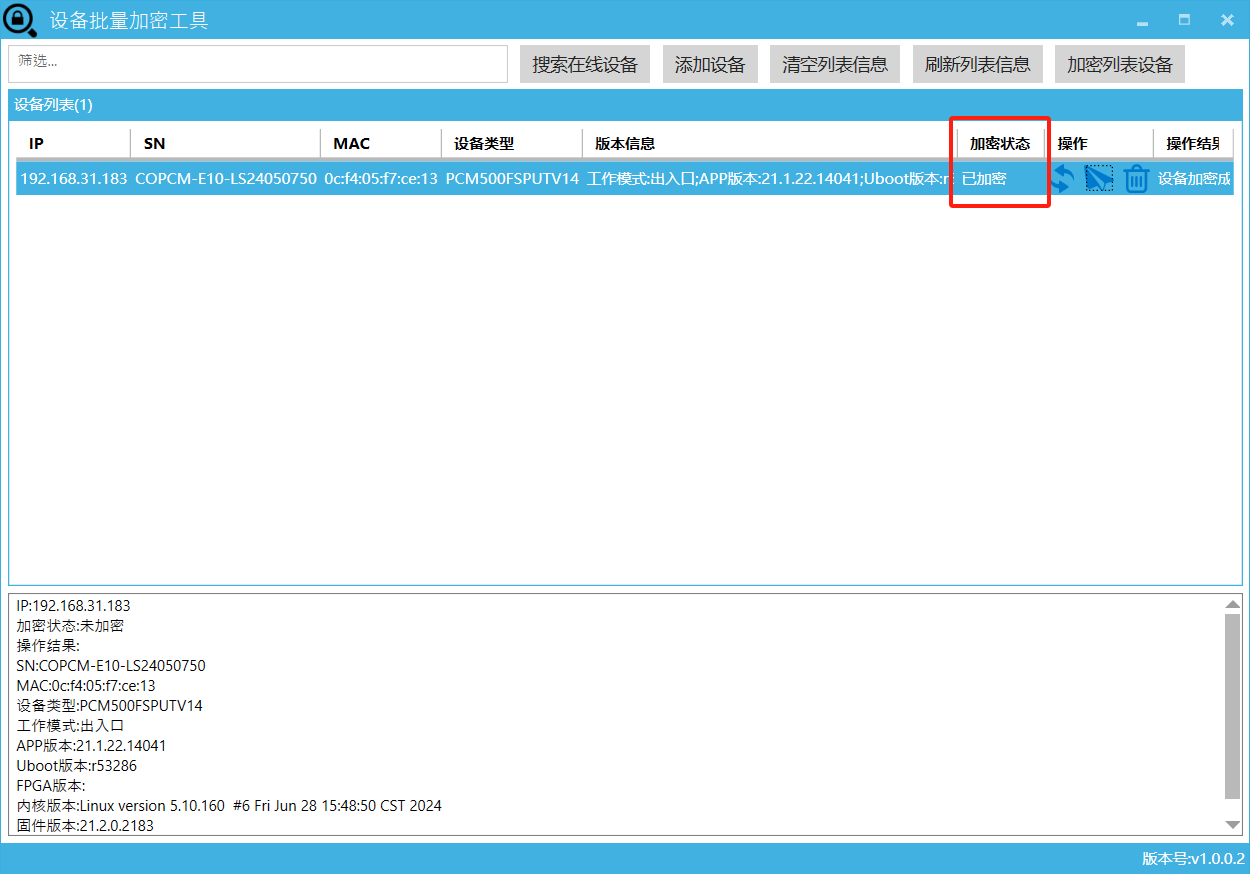1250x874 pixels.
Task: Click the 操作结果 column header
Action: [x=1193, y=144]
